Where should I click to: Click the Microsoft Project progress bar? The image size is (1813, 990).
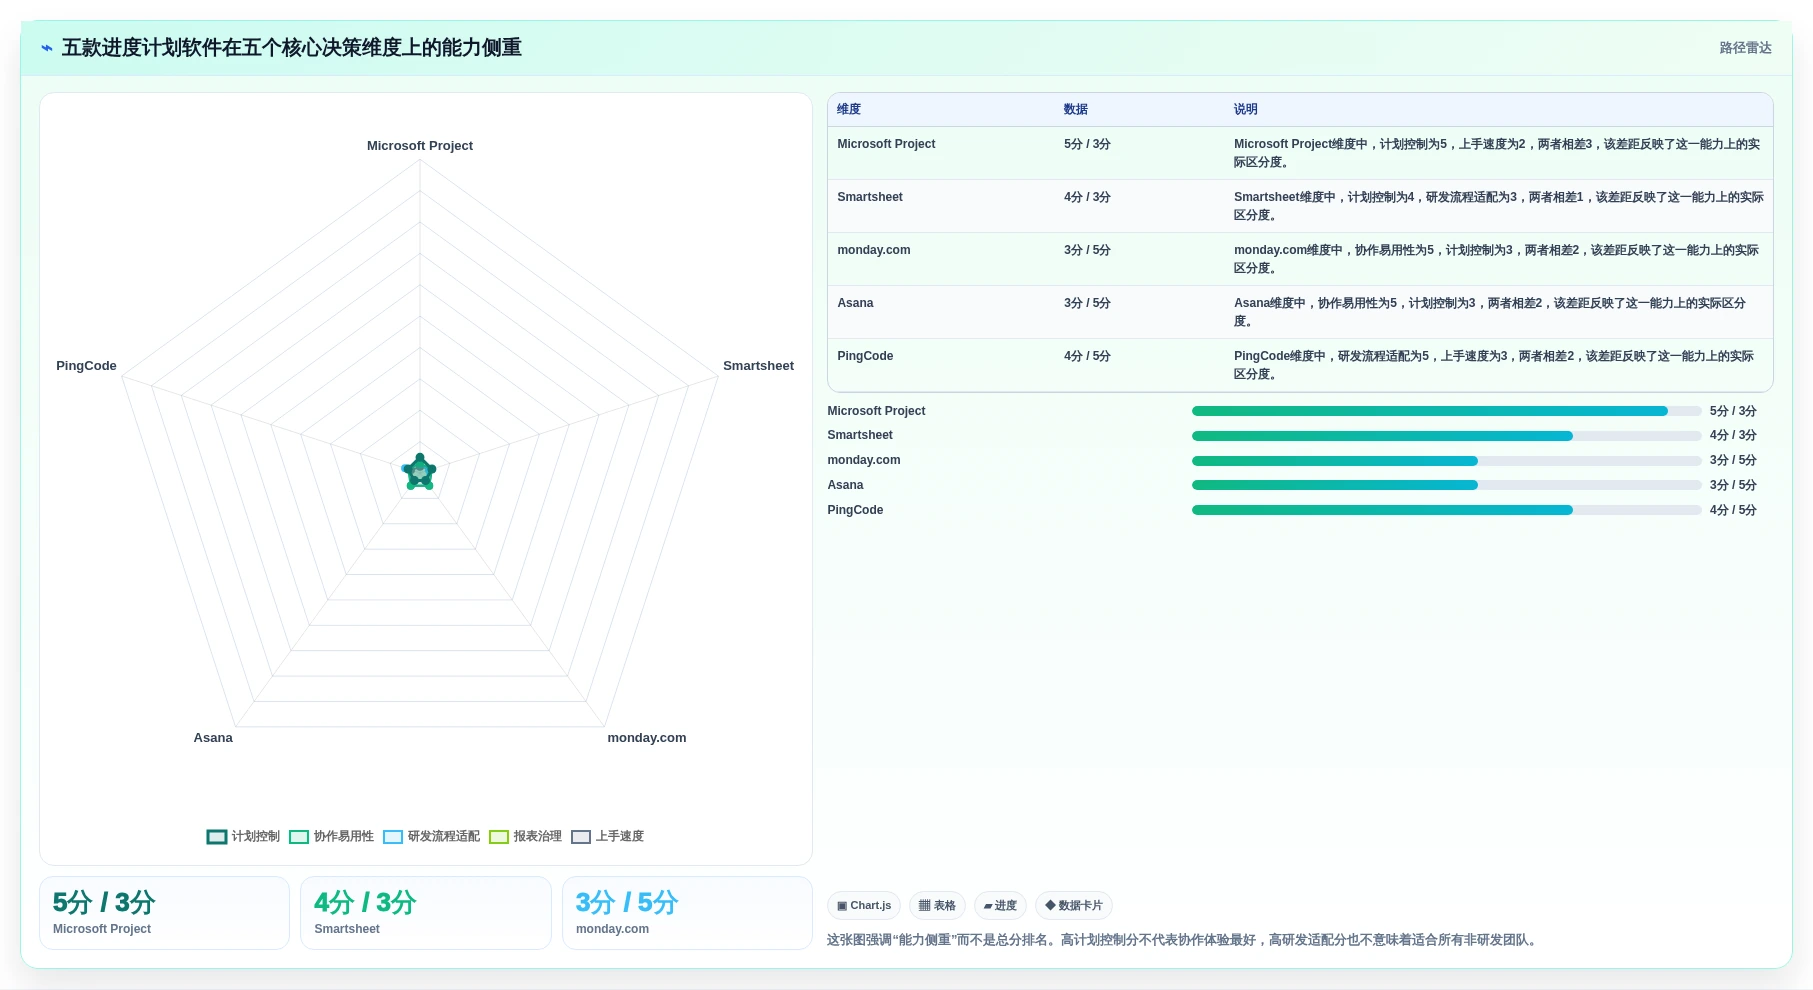point(1446,411)
